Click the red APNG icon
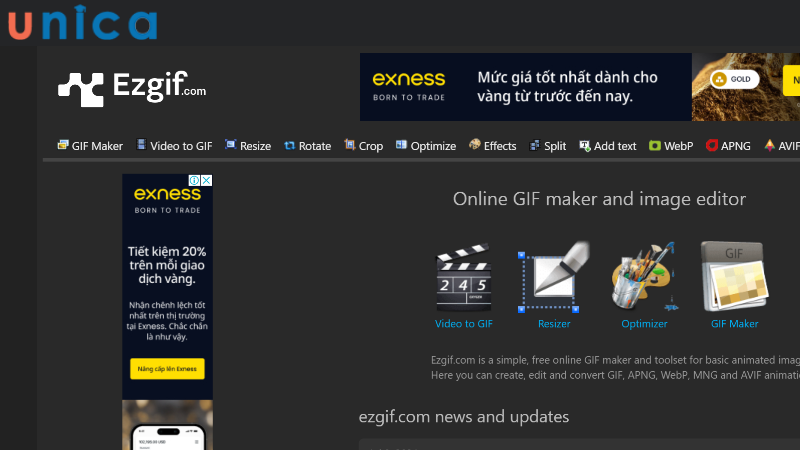This screenshot has height=450, width=800. pos(712,145)
